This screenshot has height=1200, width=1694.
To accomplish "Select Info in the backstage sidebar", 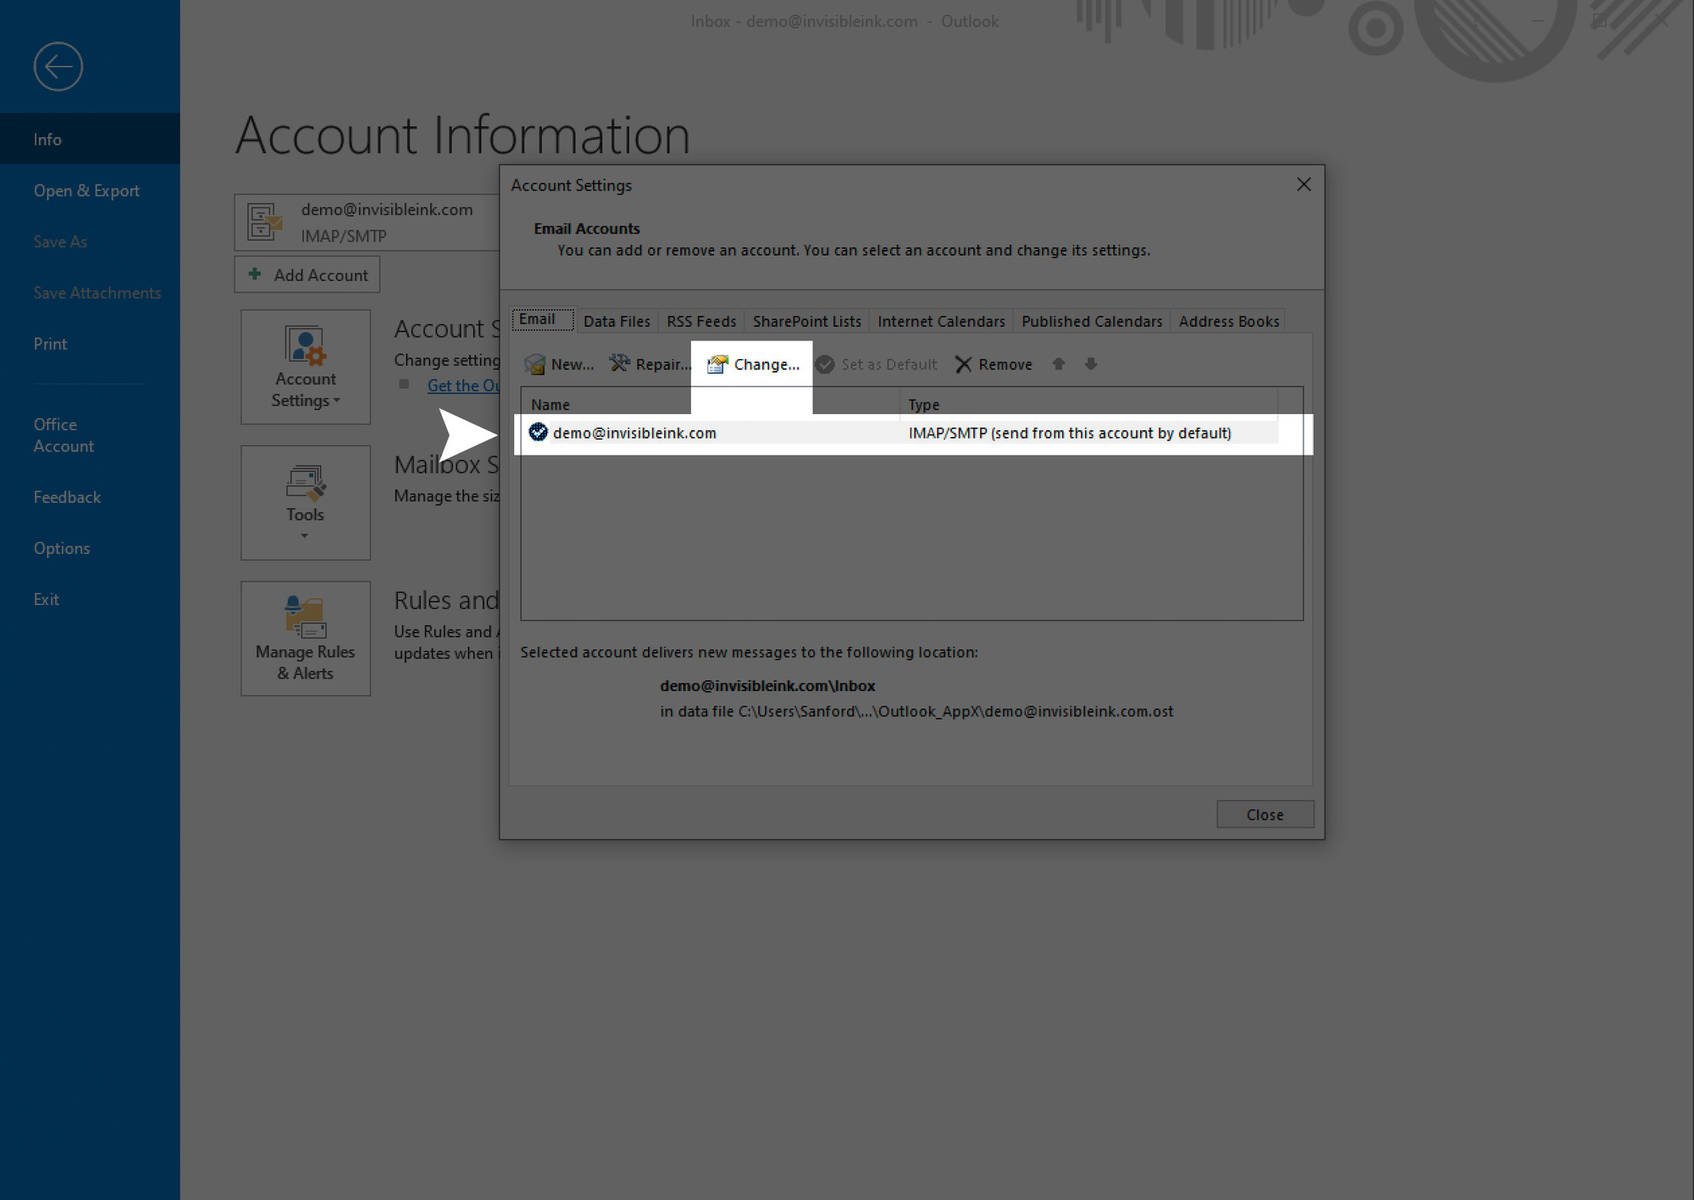I will click(x=90, y=139).
